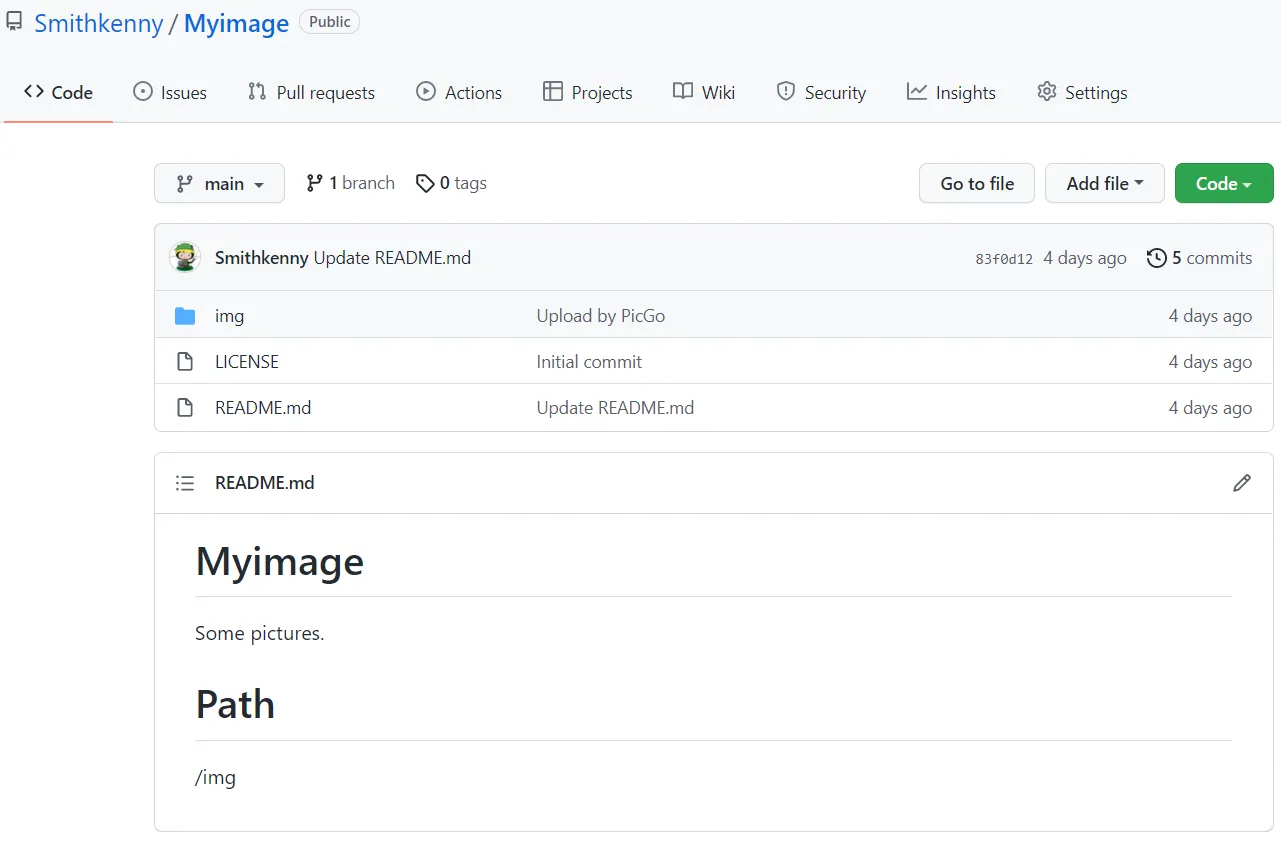
Task: Open commit hash 83f0d12
Action: 1004,259
